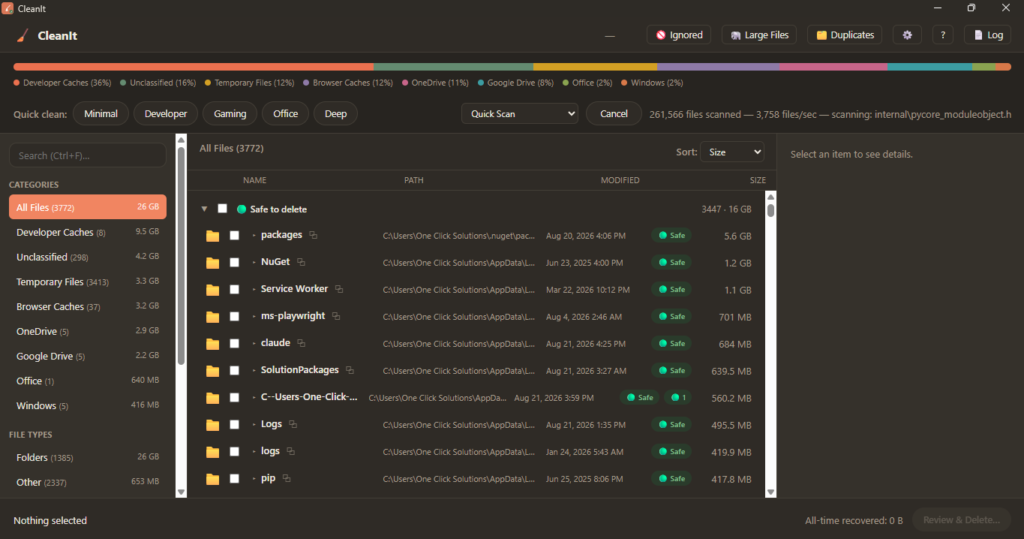Viewport: 1024px width, 539px height.
Task: Focus the Search files input field
Action: coord(88,155)
